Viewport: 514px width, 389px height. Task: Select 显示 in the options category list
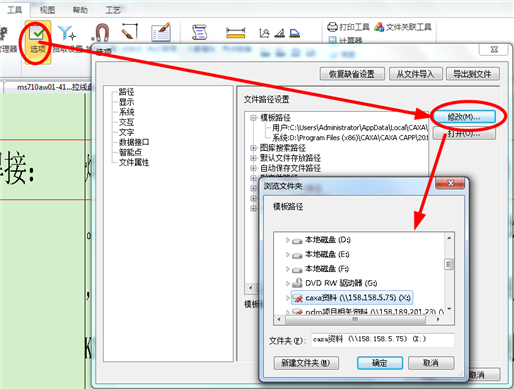point(127,102)
